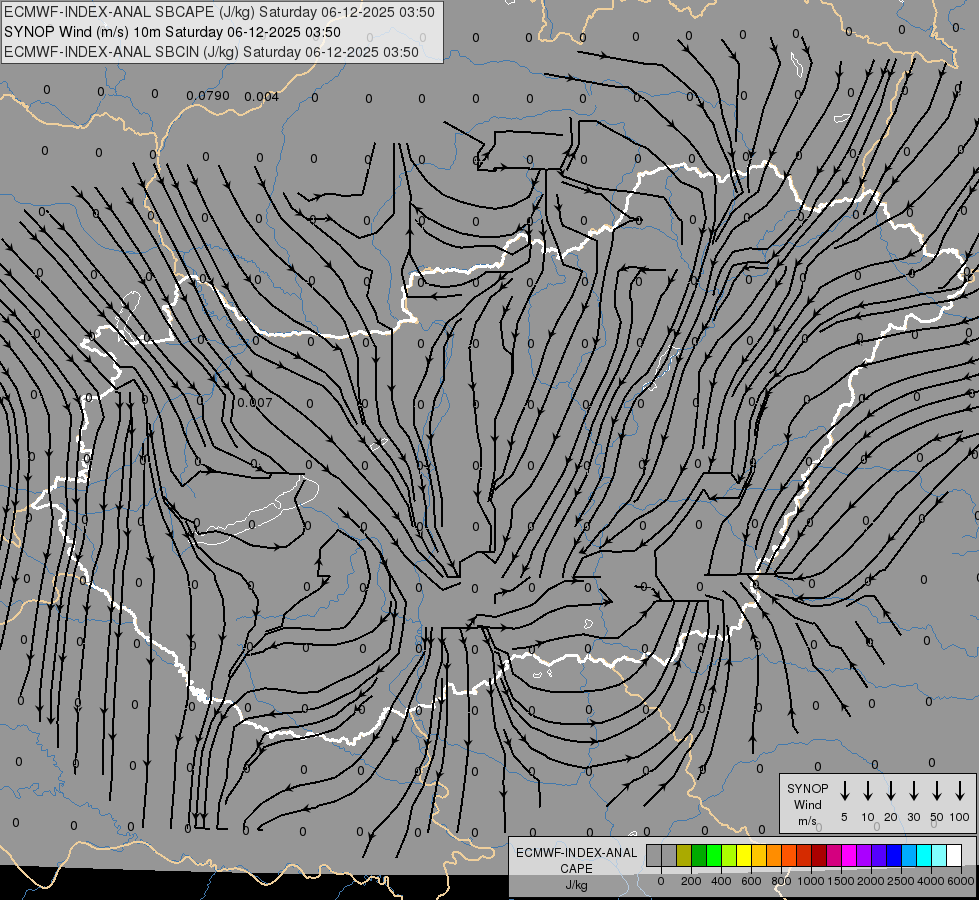Select the lime CAPE legend swatch
Image resolution: width=979 pixels, height=900 pixels.
click(x=729, y=855)
